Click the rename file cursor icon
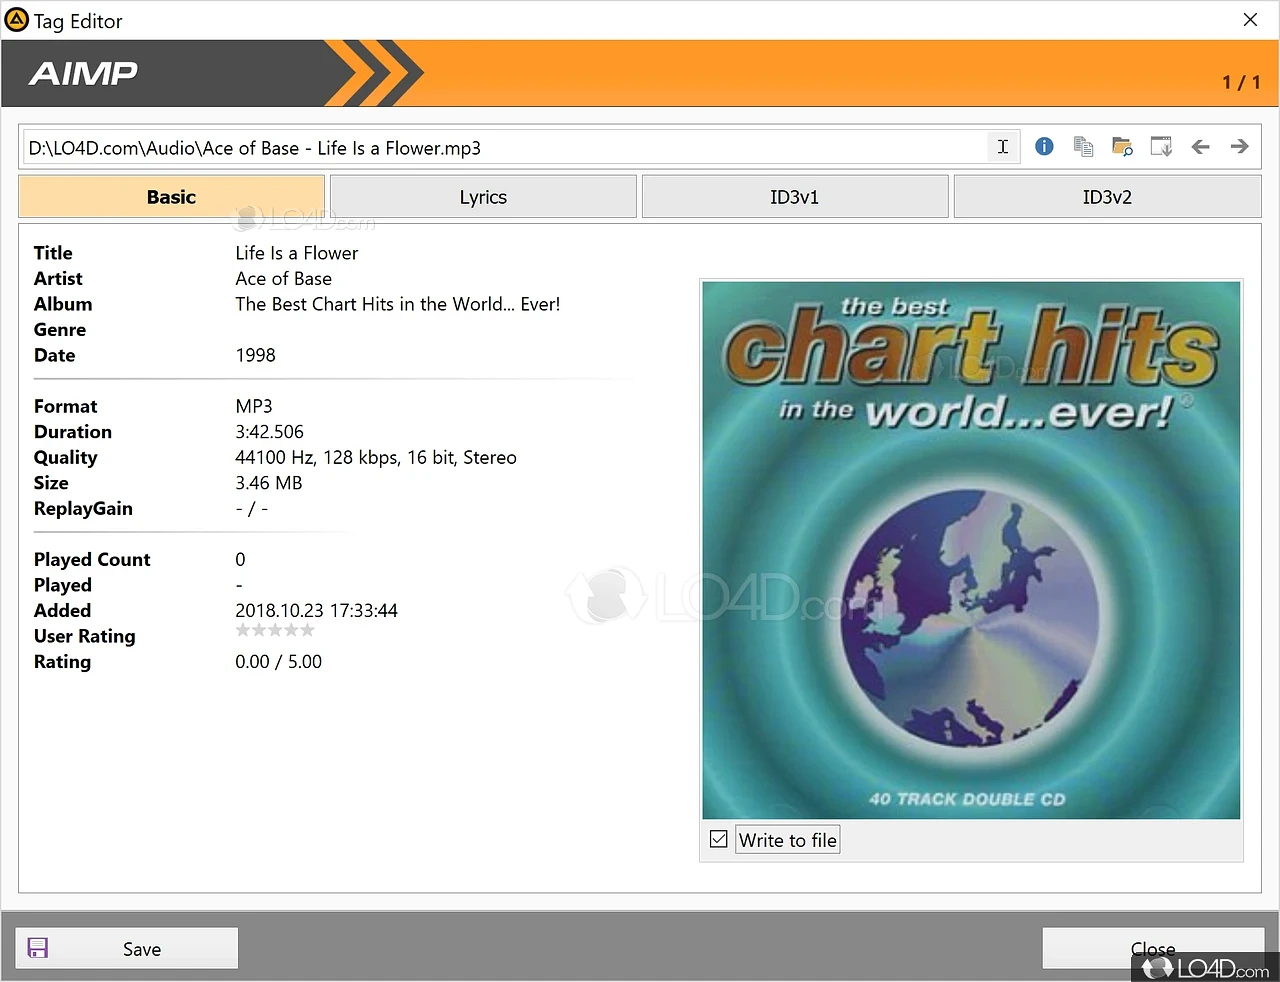Viewport: 1280px width, 982px height. (1003, 147)
